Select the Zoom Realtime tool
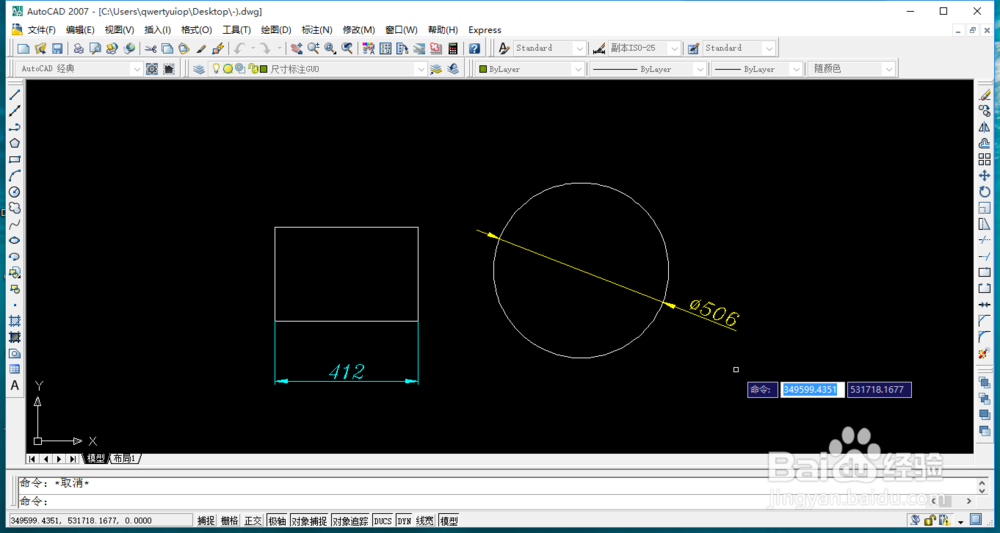The height and width of the screenshot is (533, 1000). tap(313, 48)
